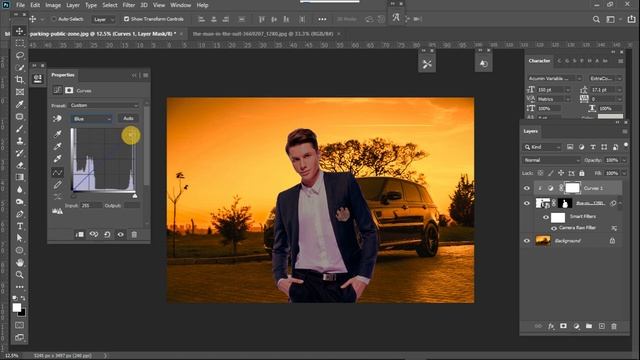Toggle lock all for layer
Viewport: 640px width, 360px height.
582,173
